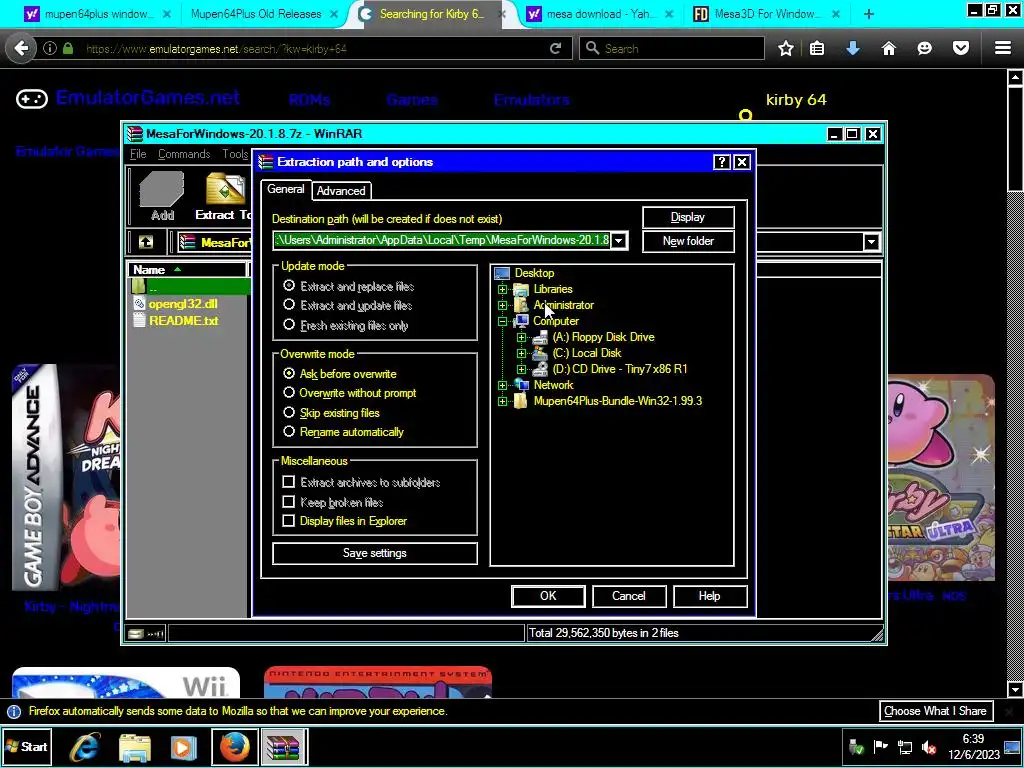
Task: Click the Help button in the dialog
Action: pyautogui.click(x=710, y=596)
